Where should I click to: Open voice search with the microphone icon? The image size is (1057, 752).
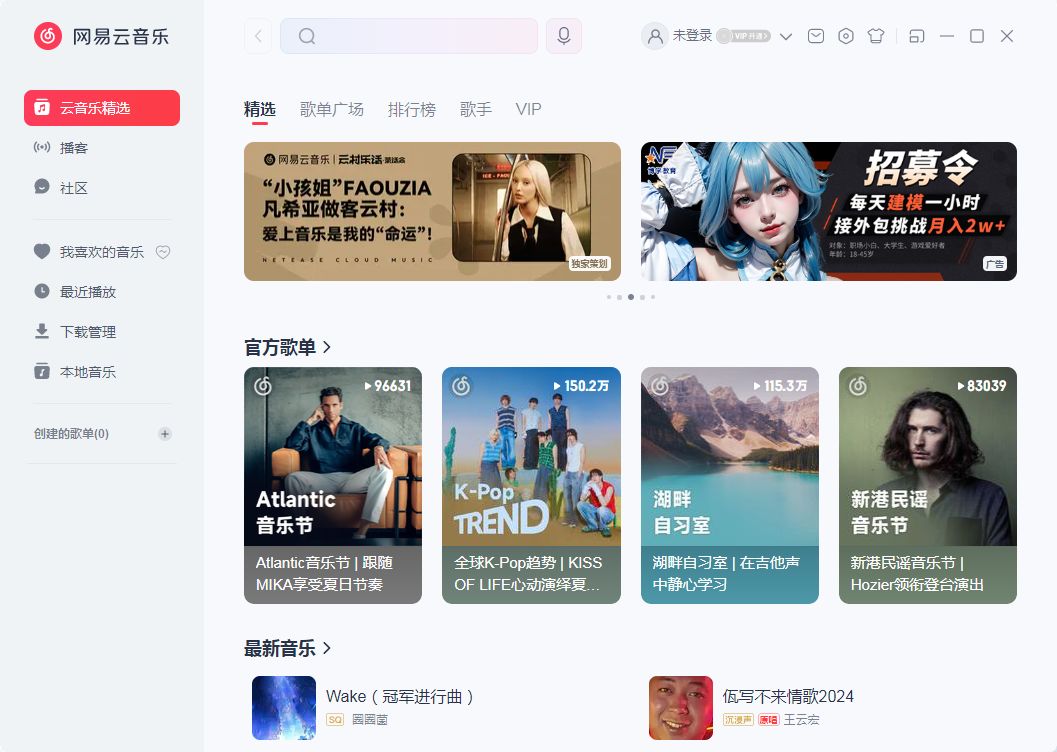[563, 35]
